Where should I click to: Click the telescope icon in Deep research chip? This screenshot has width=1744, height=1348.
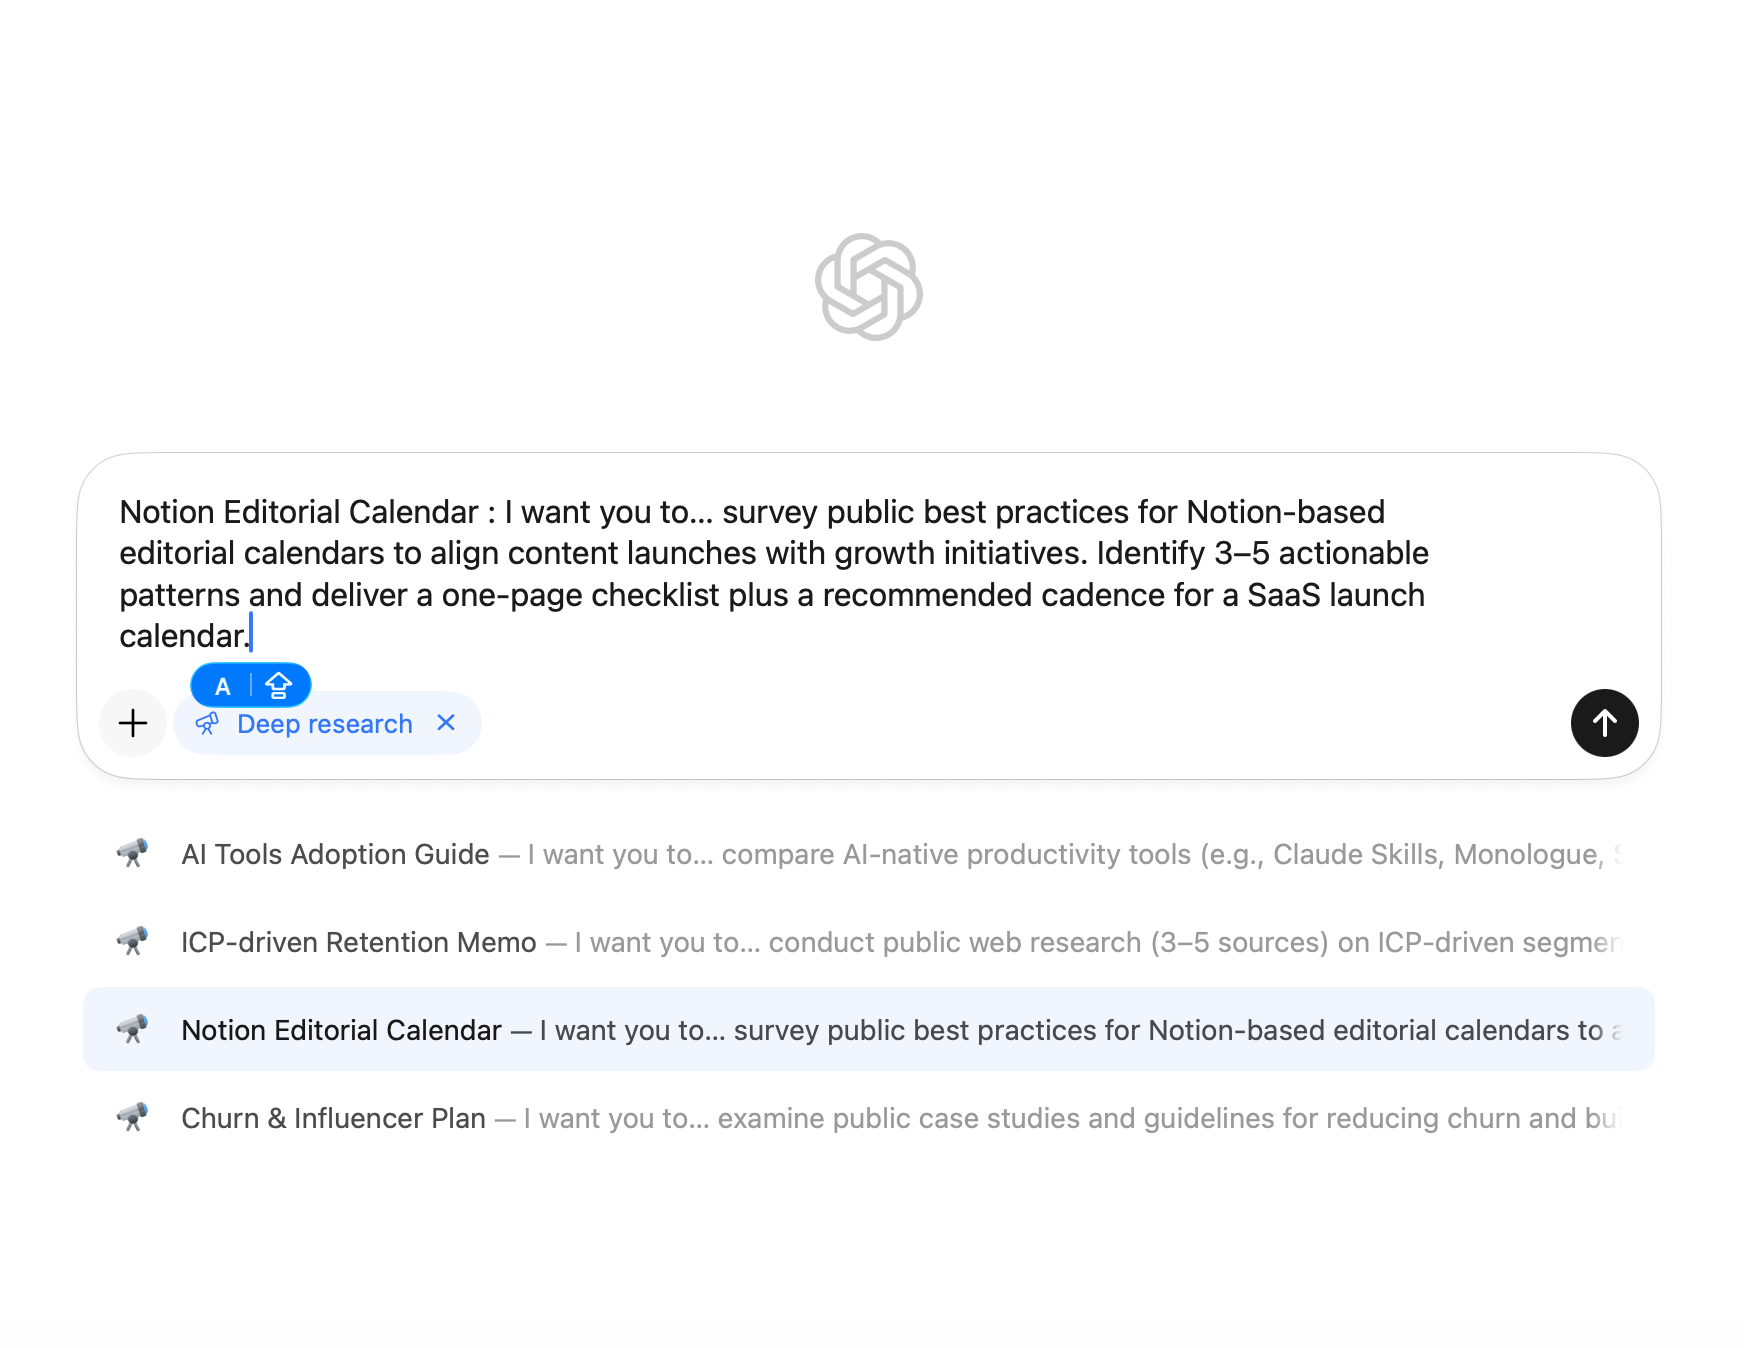(x=207, y=724)
